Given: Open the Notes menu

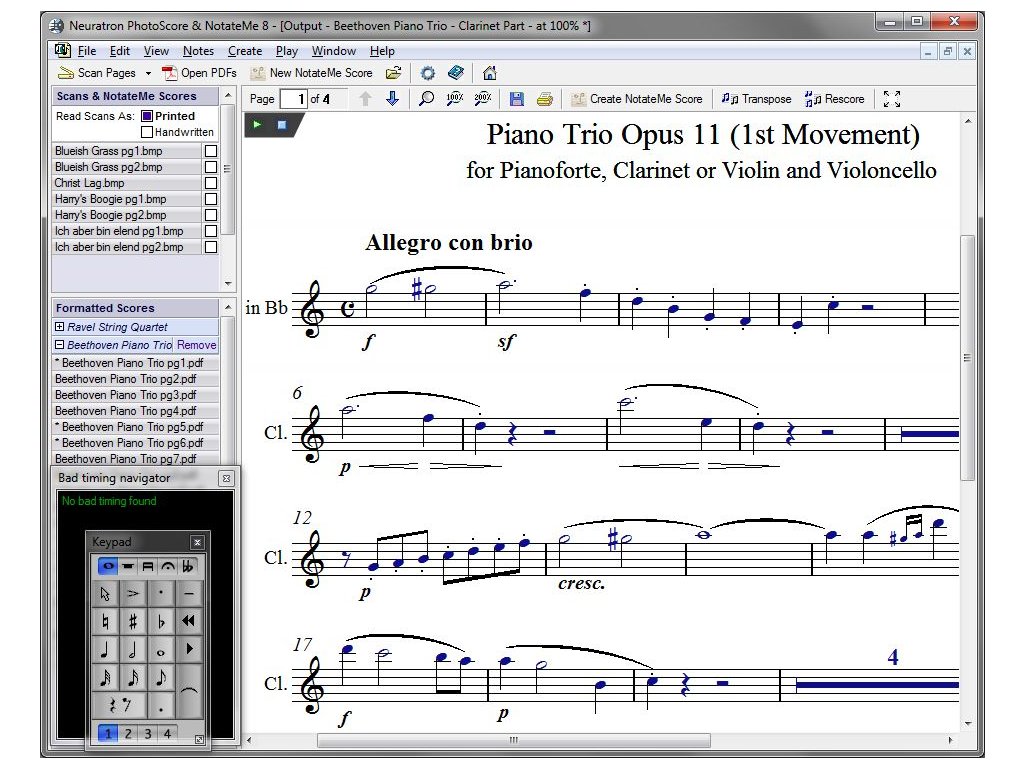Looking at the screenshot, I should point(199,51).
